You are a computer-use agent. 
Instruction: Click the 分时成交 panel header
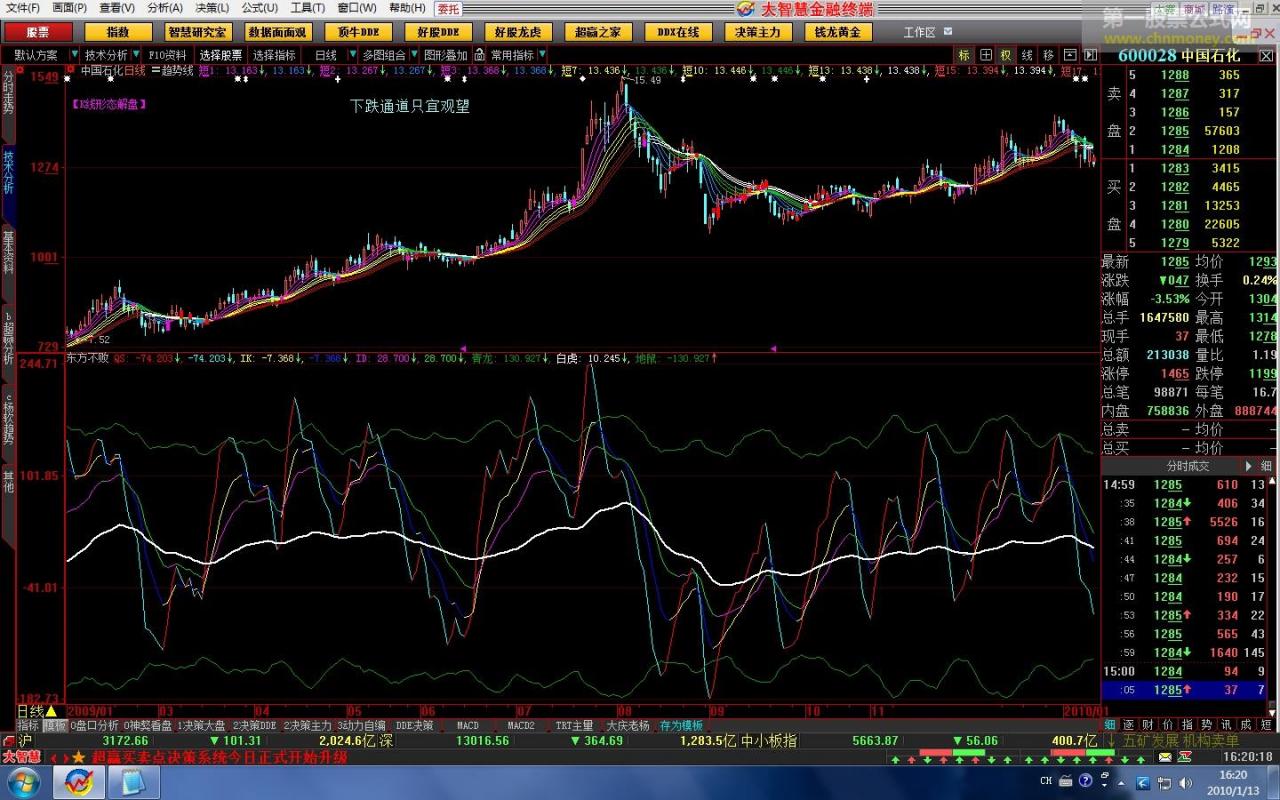[1188, 466]
